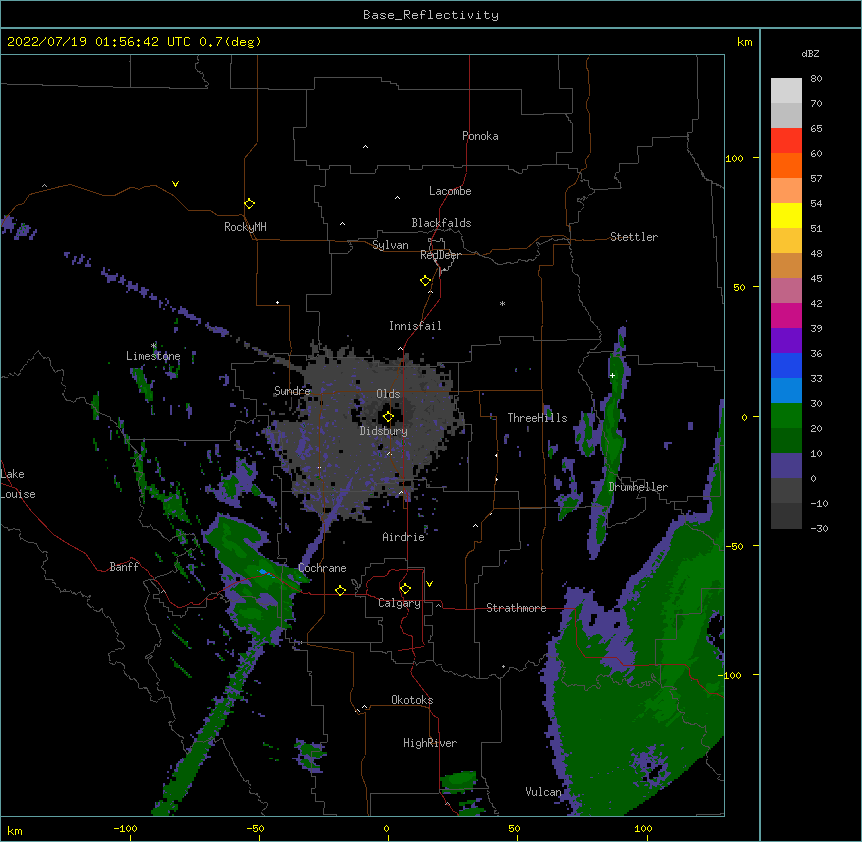Image resolution: width=862 pixels, height=842 pixels.
Task: Click the Olds label
Action: 388,394
